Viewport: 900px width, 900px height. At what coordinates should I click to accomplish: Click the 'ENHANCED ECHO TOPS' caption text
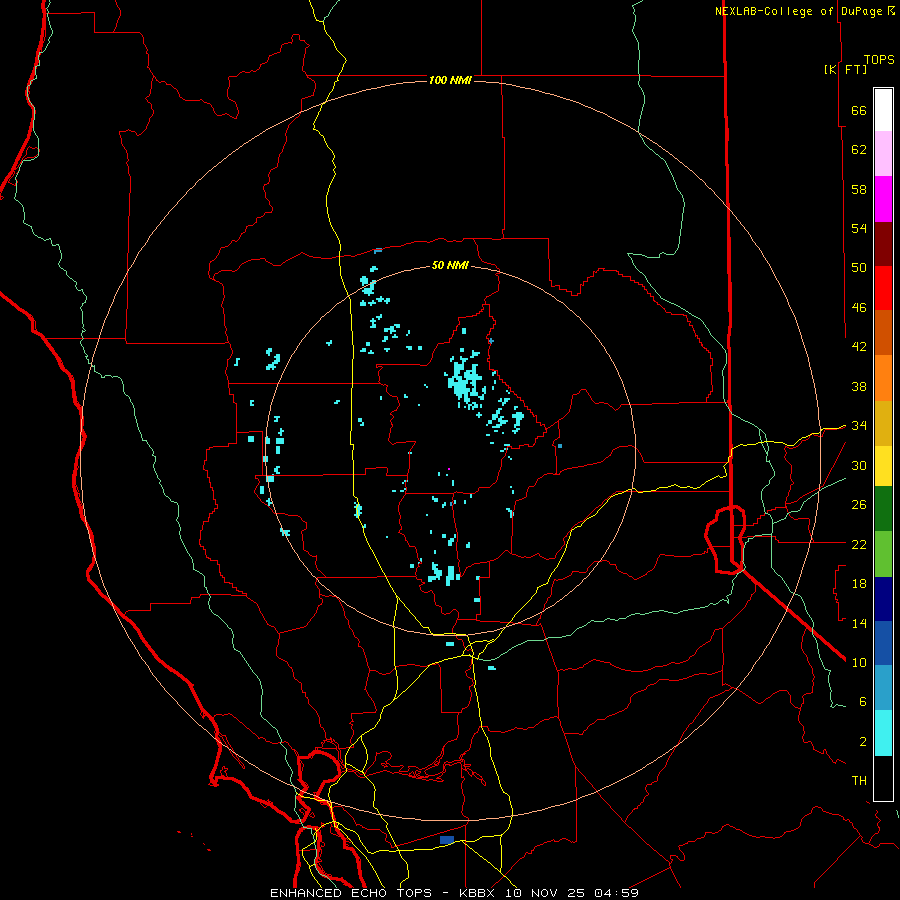tap(356, 893)
